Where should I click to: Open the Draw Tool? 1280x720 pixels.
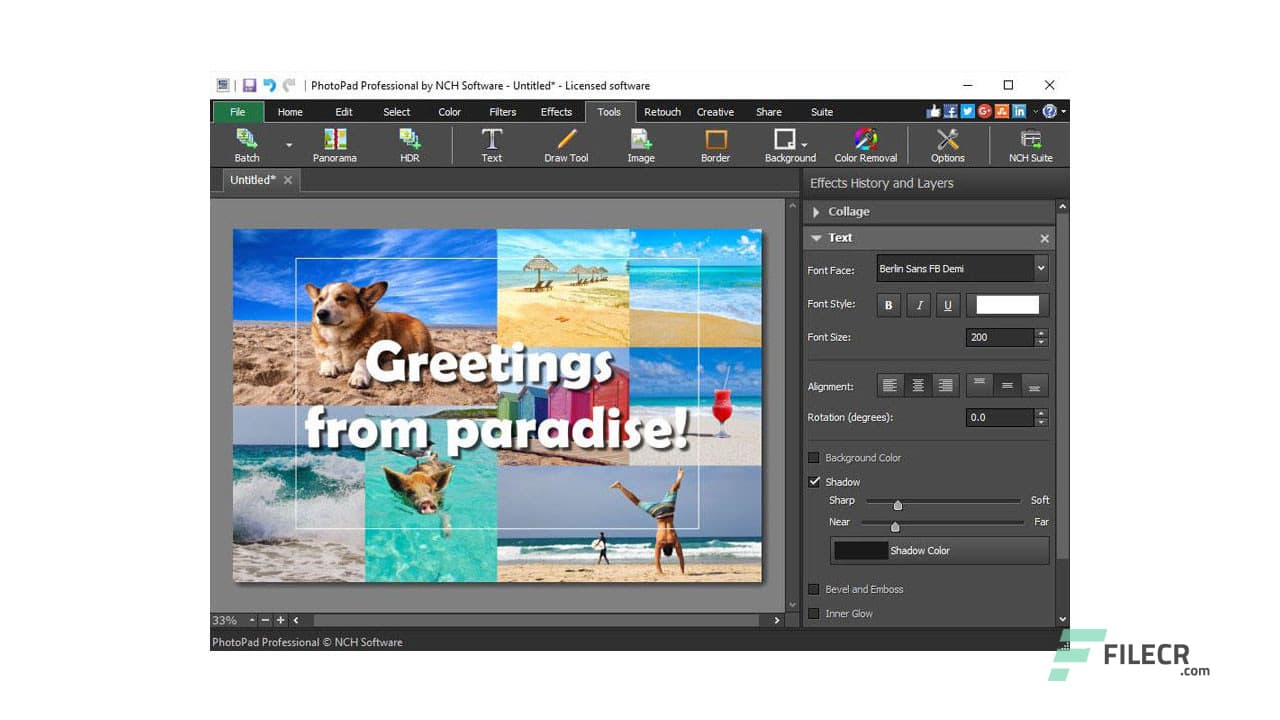pos(565,144)
